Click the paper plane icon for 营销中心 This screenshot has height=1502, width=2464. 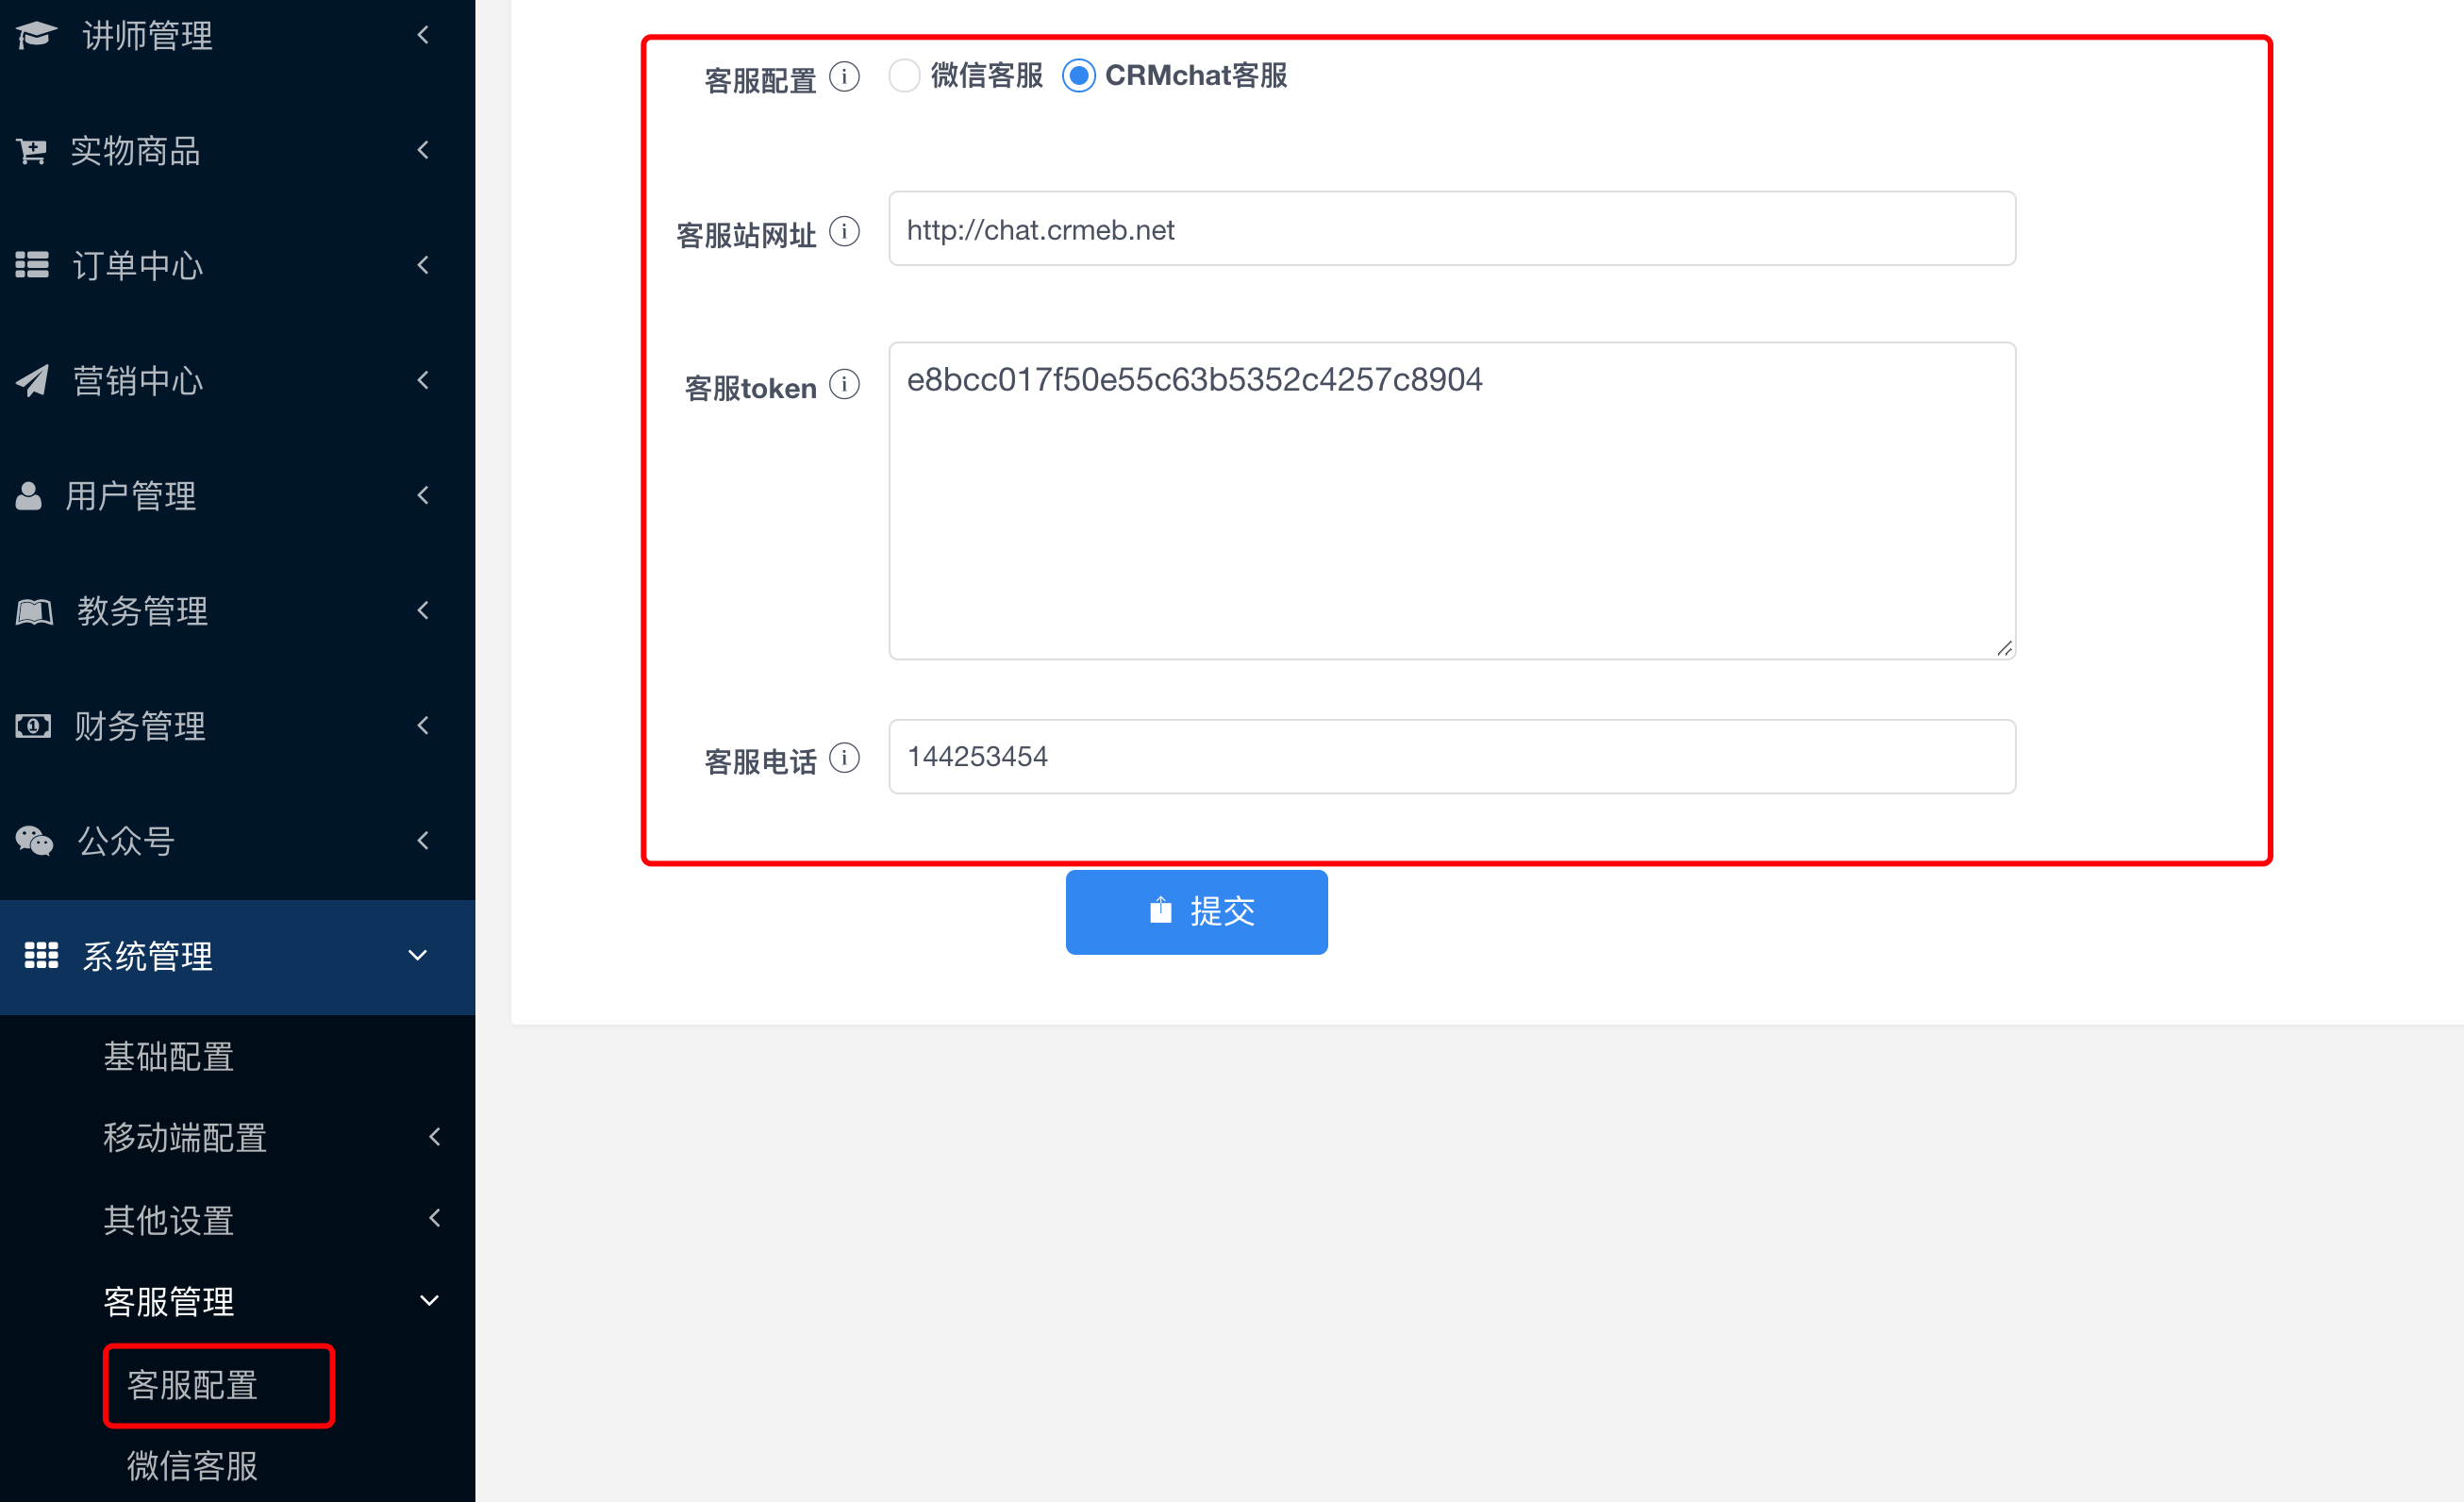click(x=32, y=381)
